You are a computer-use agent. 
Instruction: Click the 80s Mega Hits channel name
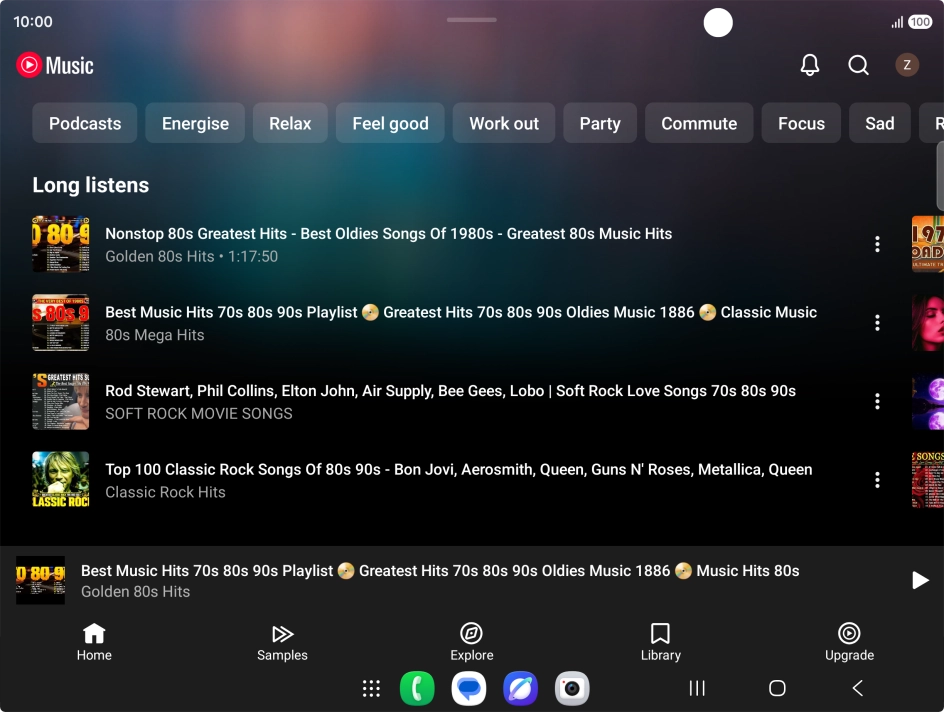point(155,335)
